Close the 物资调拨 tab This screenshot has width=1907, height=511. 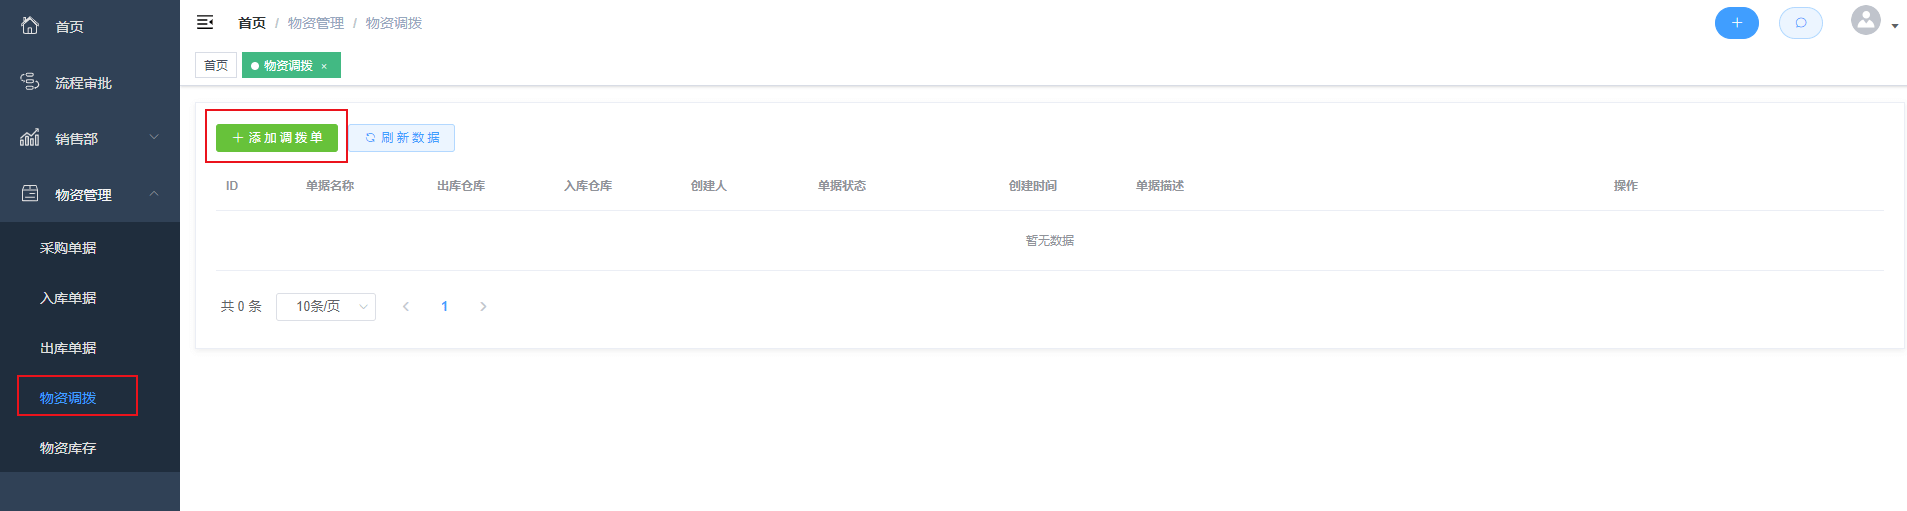point(324,66)
